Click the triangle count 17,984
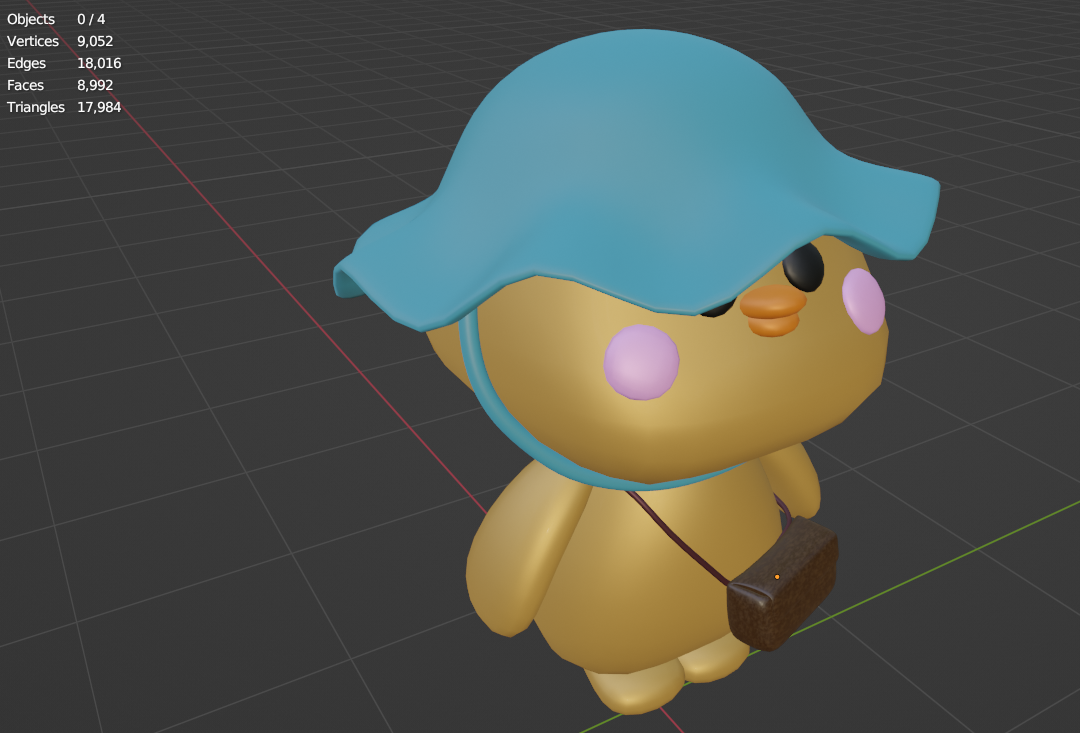1080x733 pixels. pos(99,107)
